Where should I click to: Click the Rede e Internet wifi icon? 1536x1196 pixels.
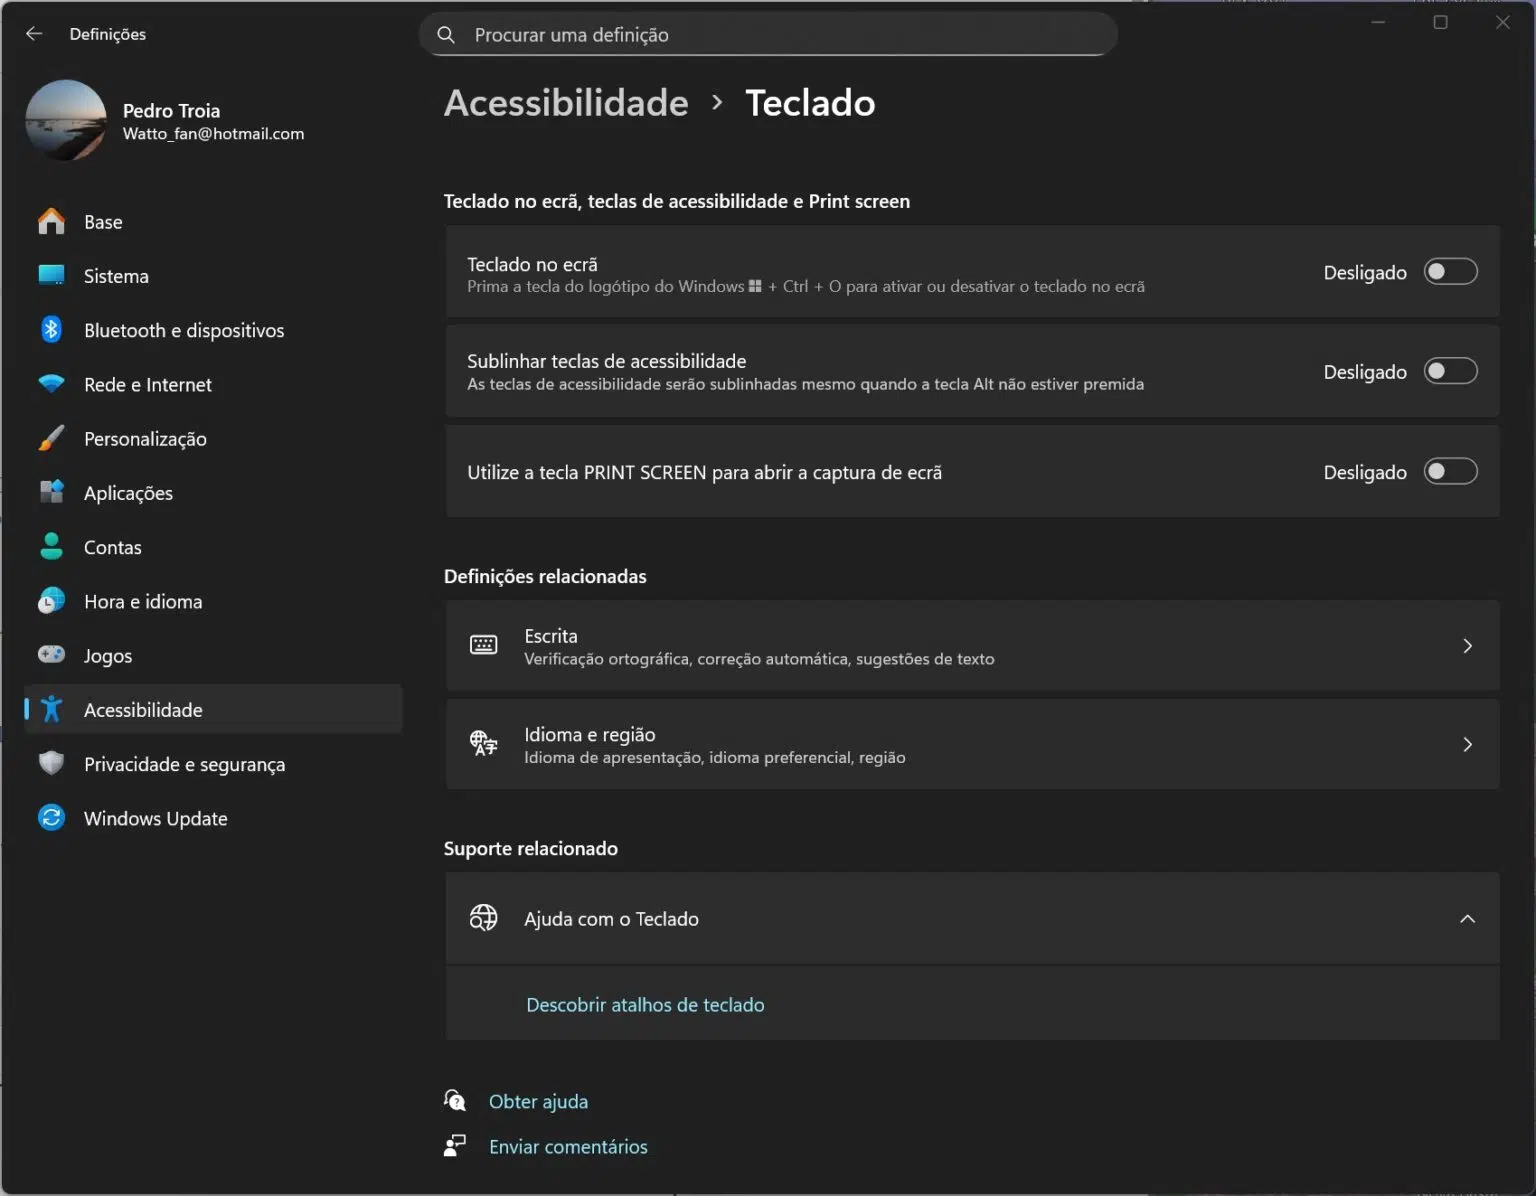[x=51, y=383]
